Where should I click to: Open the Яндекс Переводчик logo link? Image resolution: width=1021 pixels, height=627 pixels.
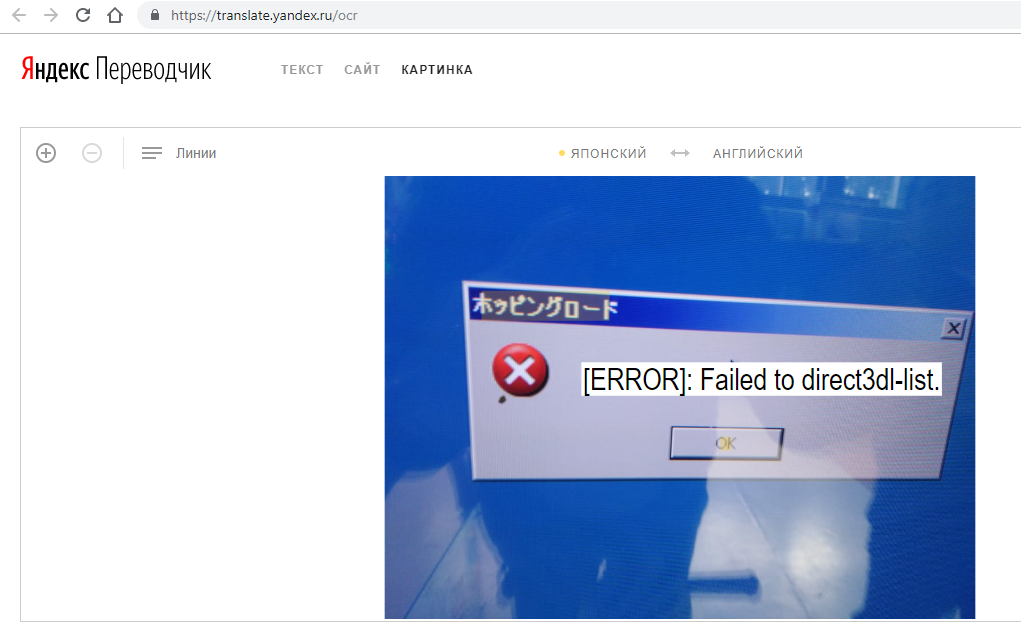(x=116, y=69)
